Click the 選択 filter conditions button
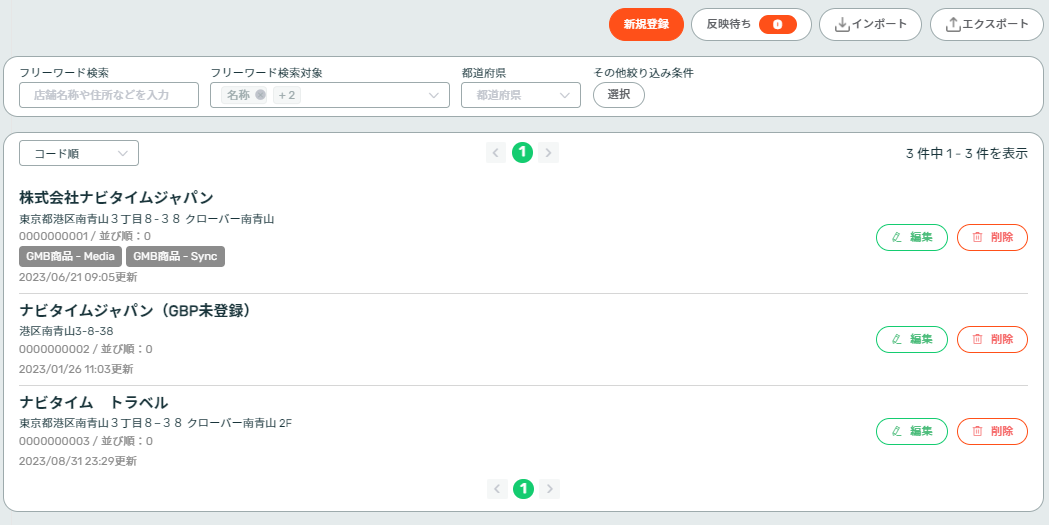Viewport: 1049px width, 525px height. point(619,95)
